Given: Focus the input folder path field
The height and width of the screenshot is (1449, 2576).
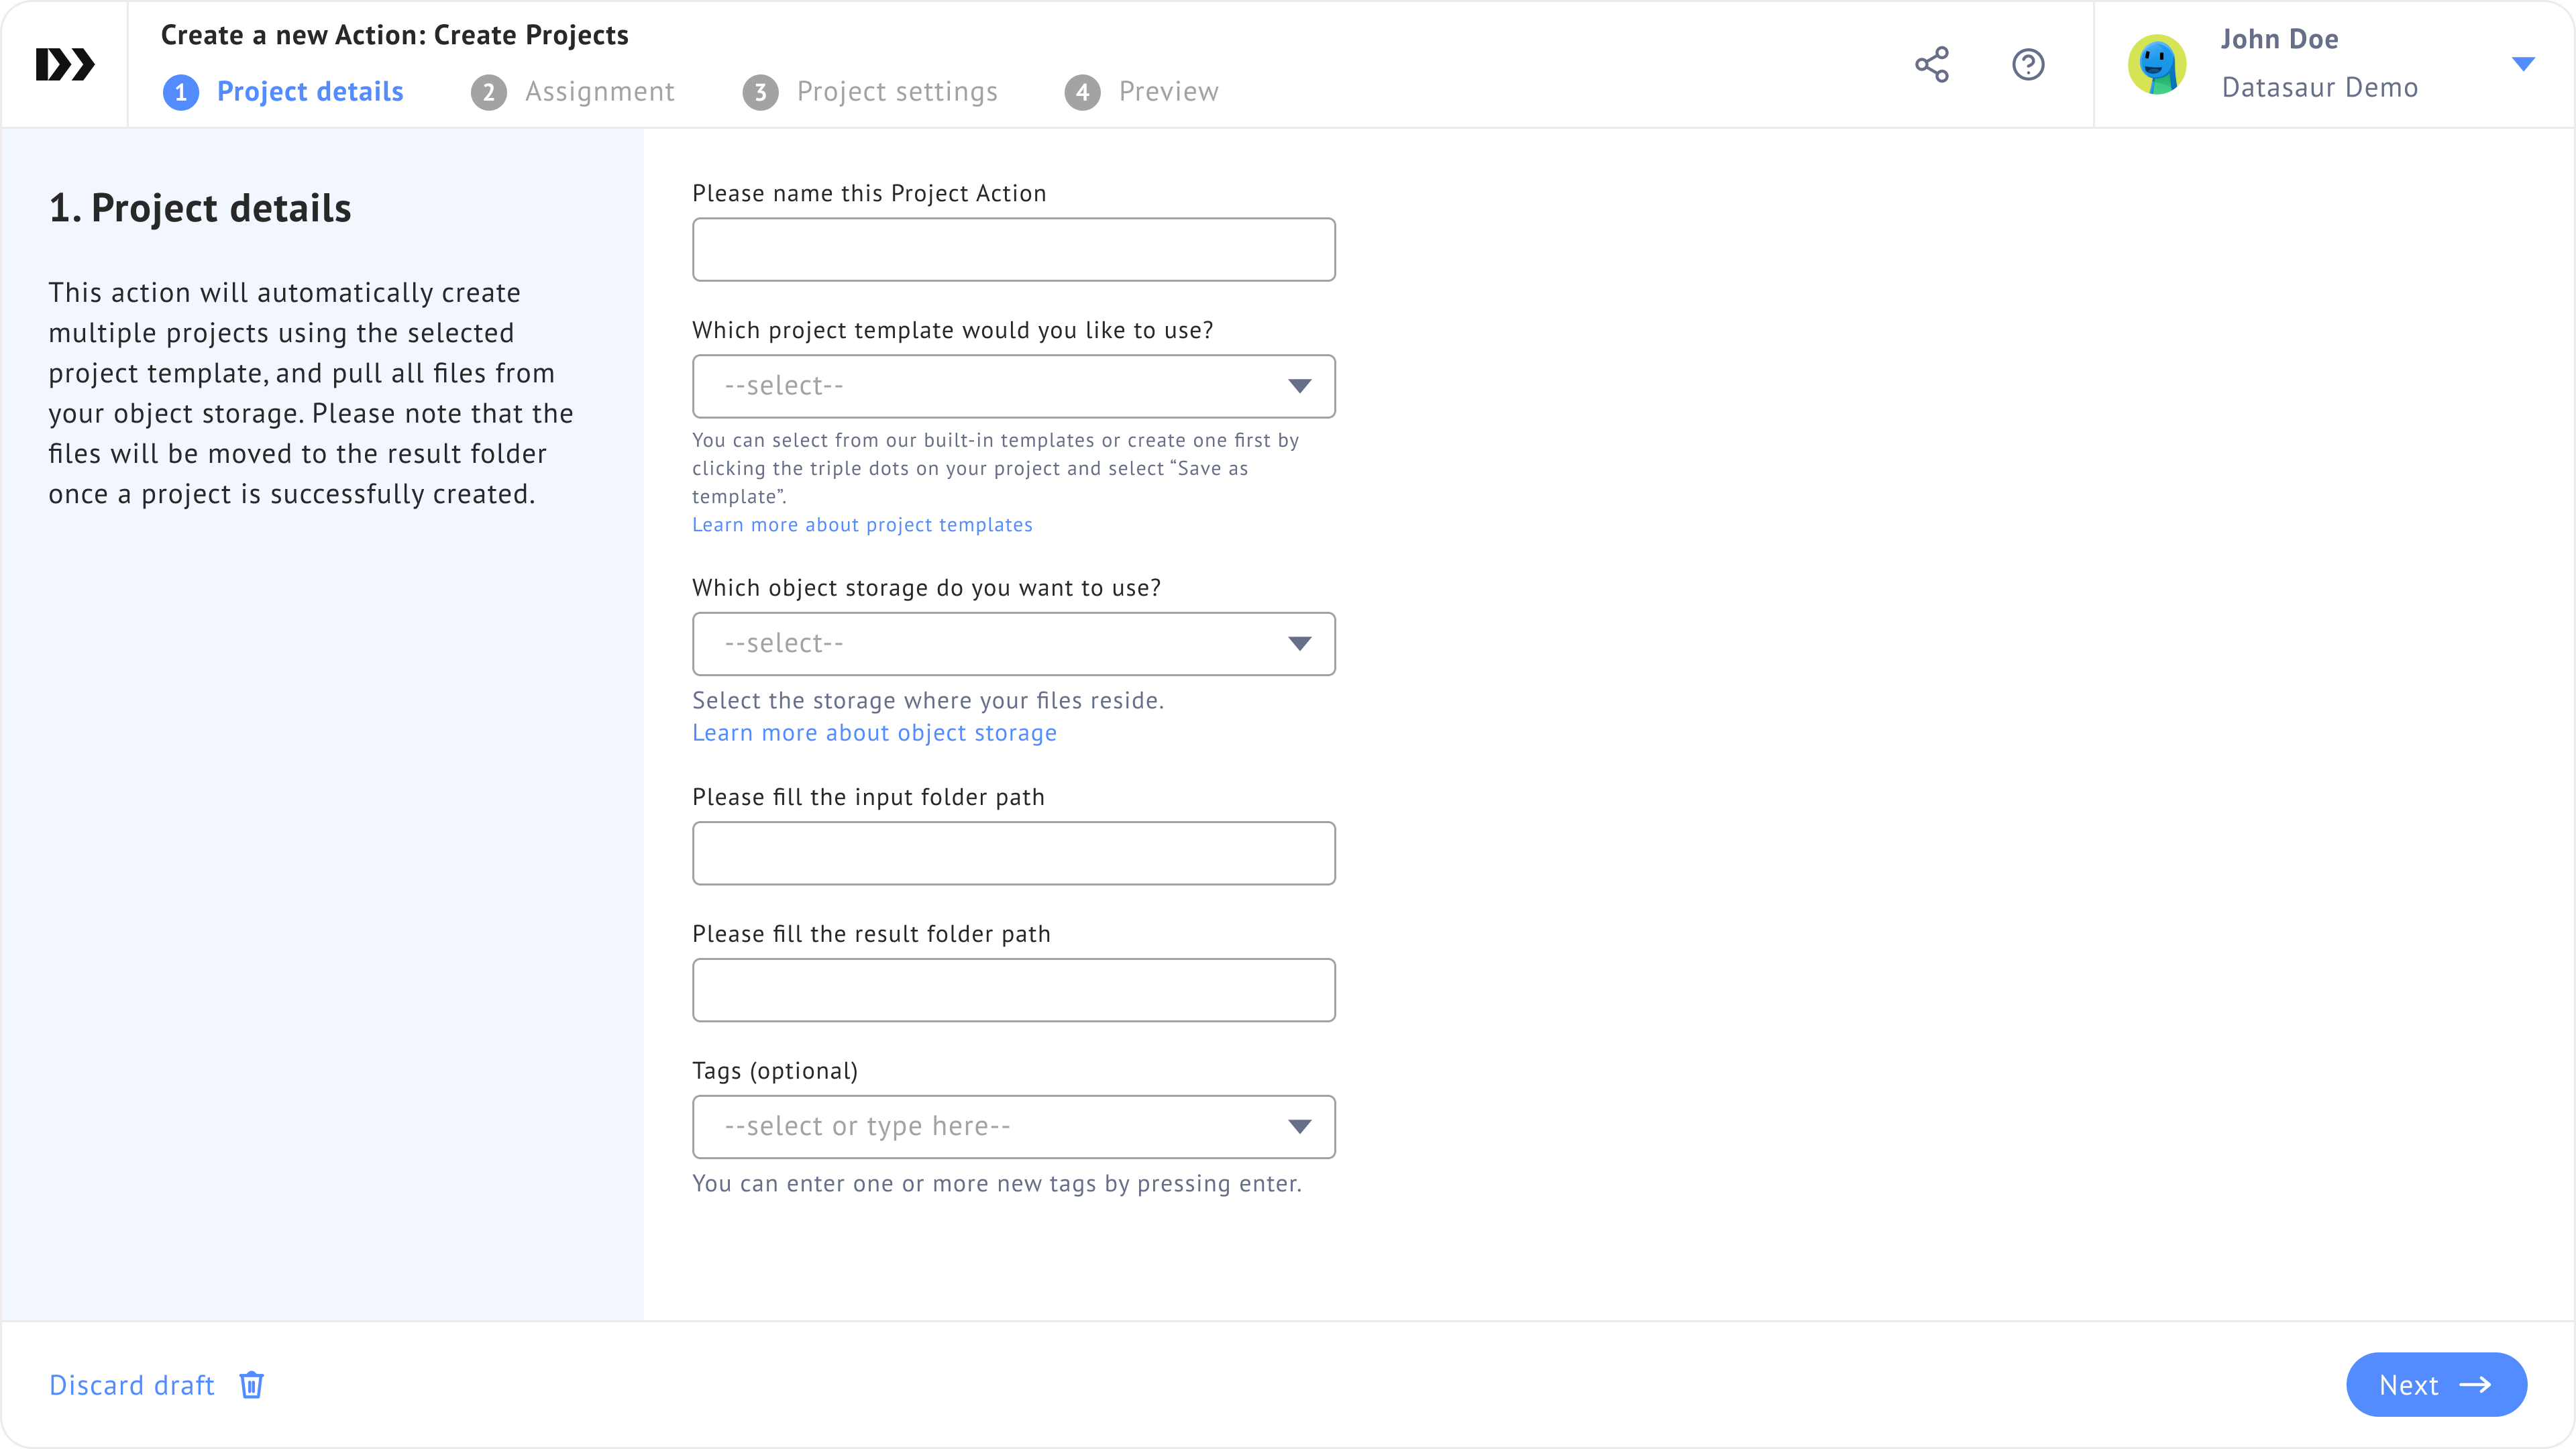Looking at the screenshot, I should pos(1013,853).
